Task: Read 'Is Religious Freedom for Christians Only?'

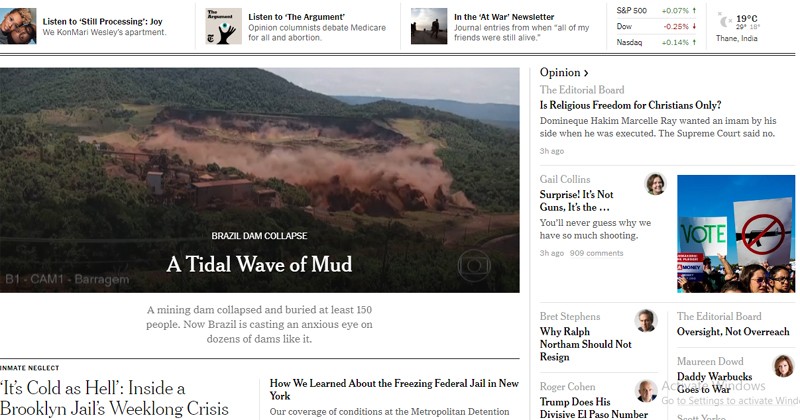Action: tap(631, 105)
